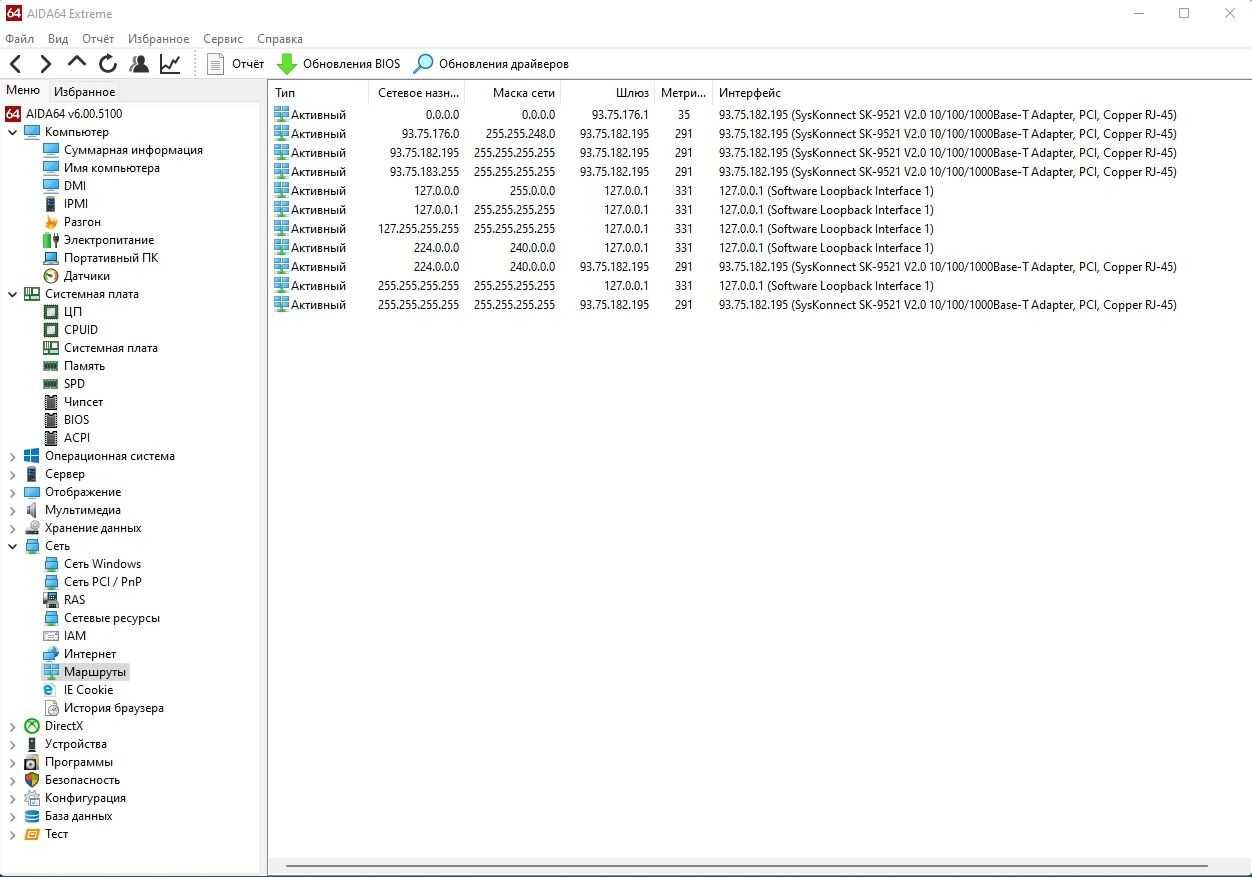Click the Forward navigation arrow
This screenshot has height=877, width=1252.
(x=45, y=64)
